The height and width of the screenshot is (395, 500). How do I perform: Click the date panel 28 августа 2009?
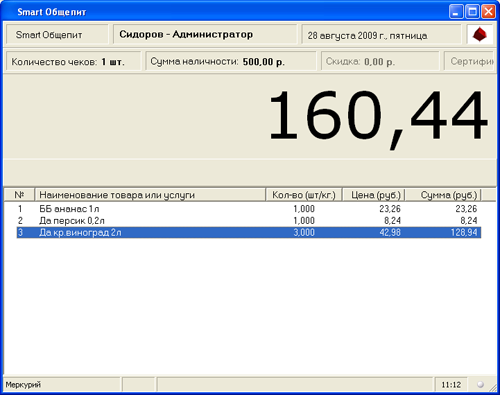pyautogui.click(x=381, y=35)
